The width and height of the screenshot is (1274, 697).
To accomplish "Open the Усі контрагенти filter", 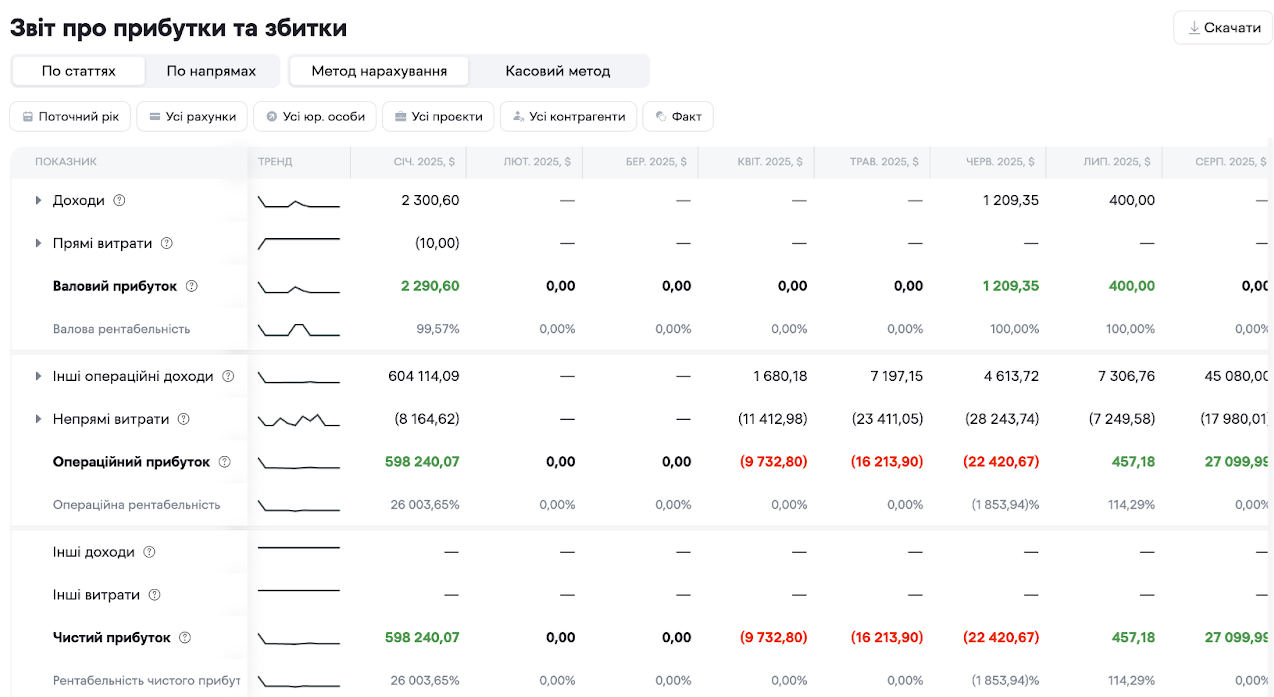I will [x=568, y=116].
